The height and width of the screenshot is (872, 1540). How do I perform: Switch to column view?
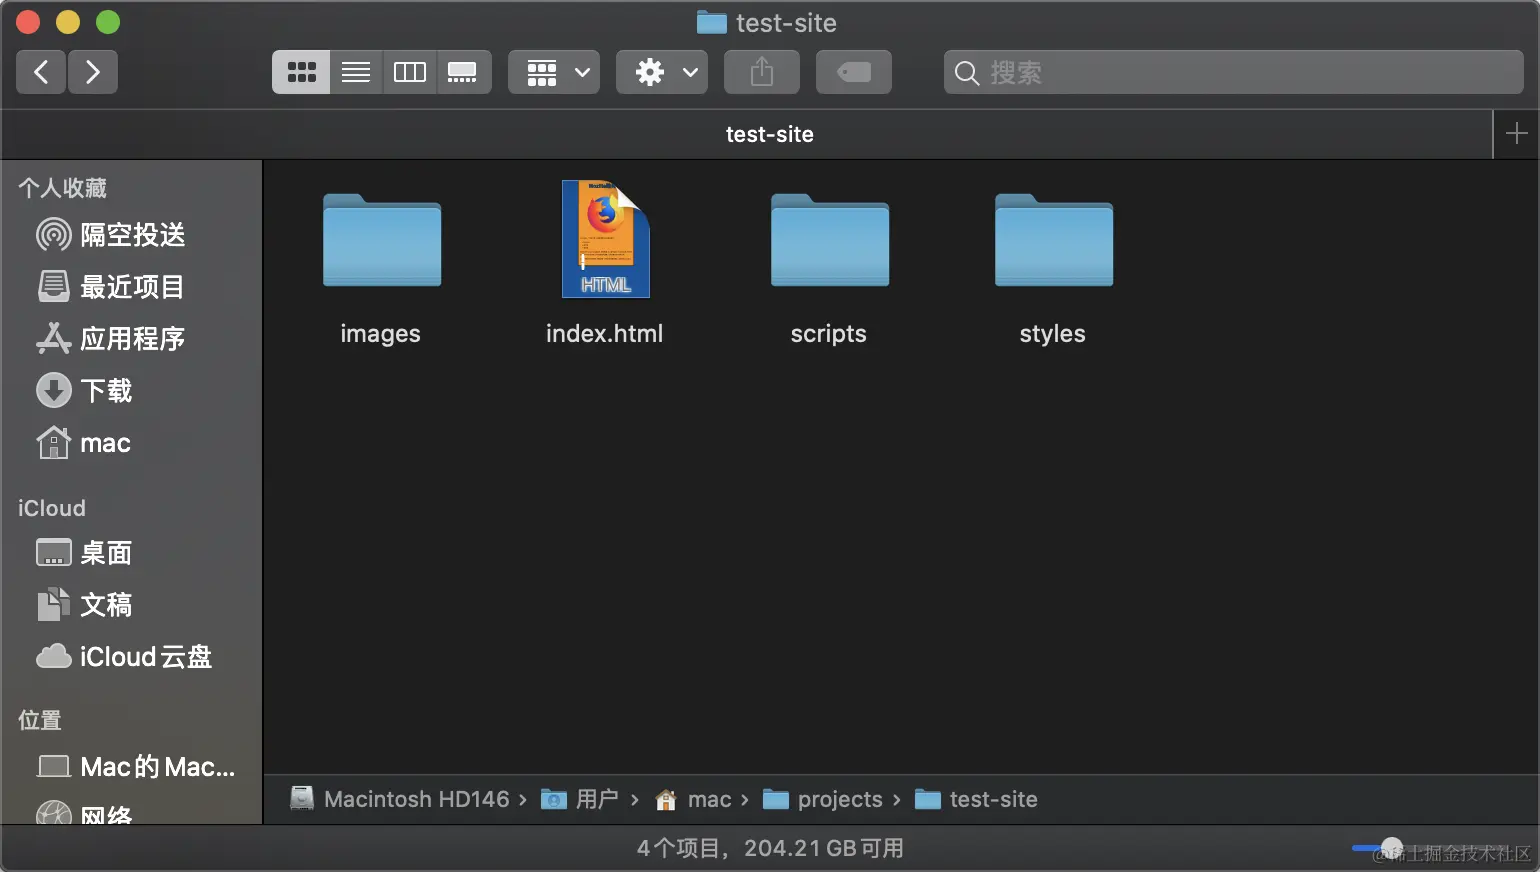click(x=410, y=72)
